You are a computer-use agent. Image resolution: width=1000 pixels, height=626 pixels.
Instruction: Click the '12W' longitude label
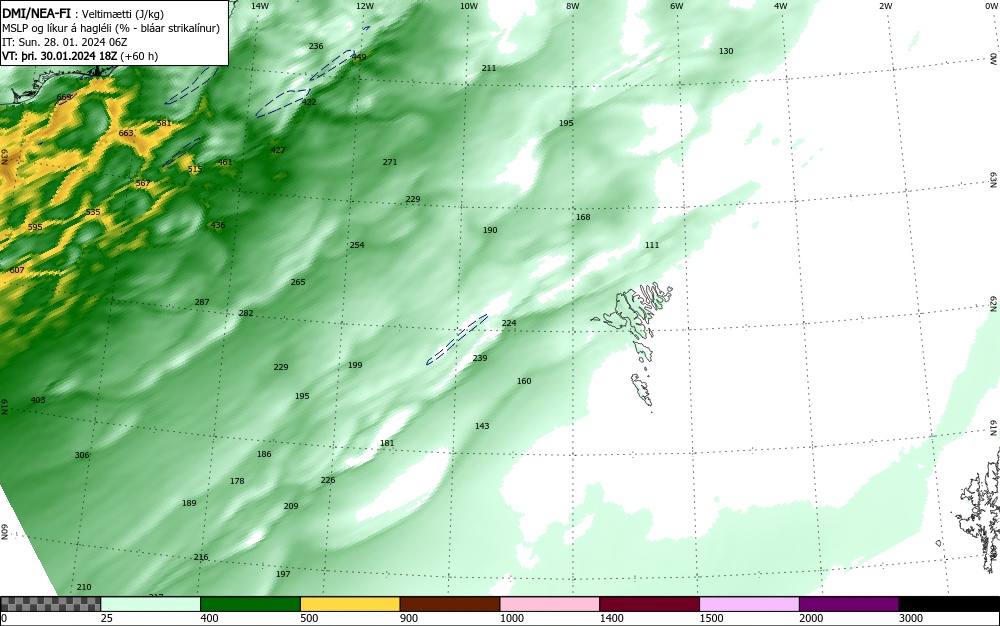pyautogui.click(x=364, y=6)
